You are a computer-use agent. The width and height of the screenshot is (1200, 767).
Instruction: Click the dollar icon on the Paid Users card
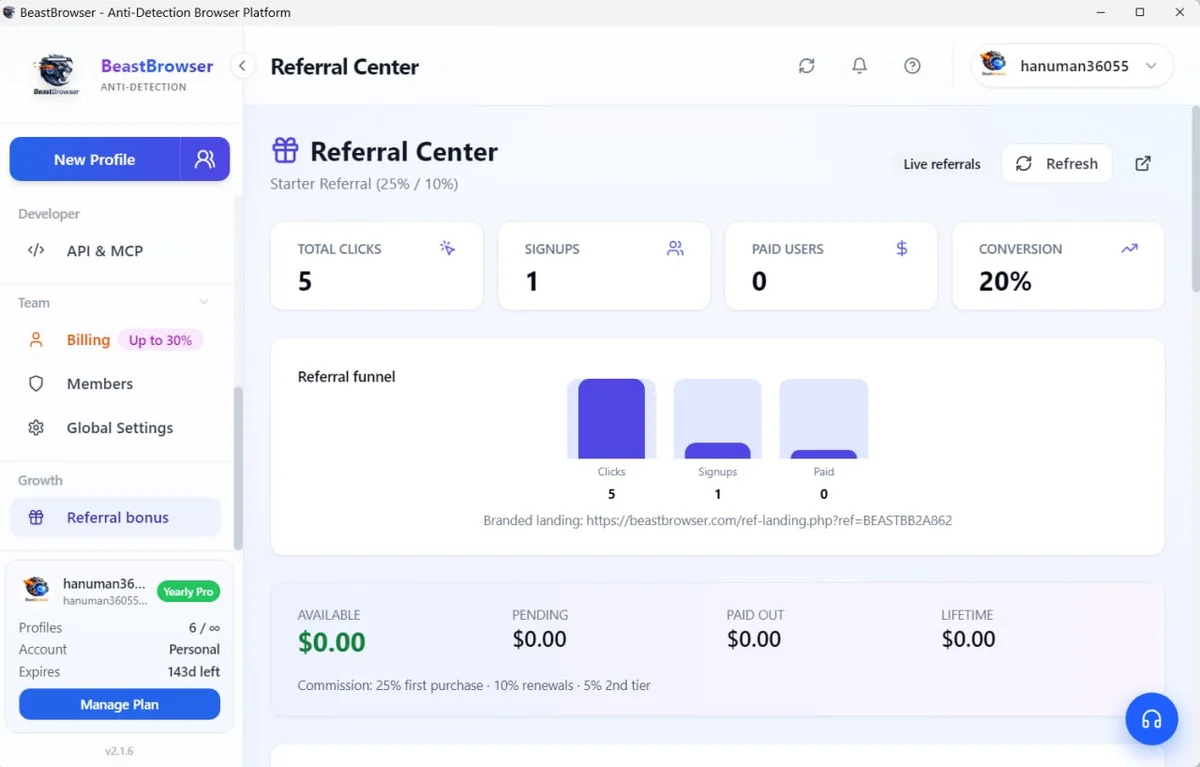click(901, 248)
